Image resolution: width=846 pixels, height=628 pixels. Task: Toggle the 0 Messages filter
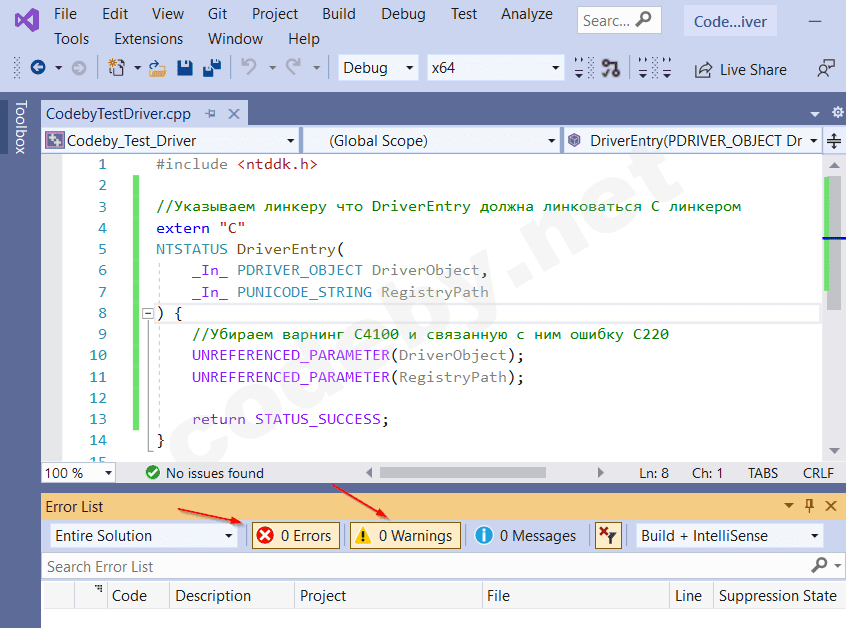click(526, 536)
